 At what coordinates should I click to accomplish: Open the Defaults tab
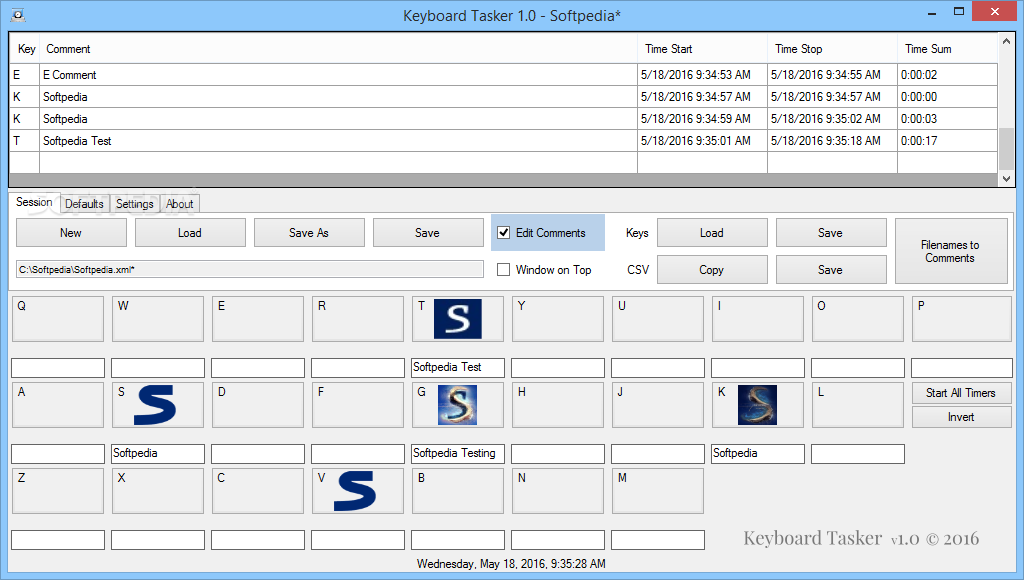[x=84, y=204]
